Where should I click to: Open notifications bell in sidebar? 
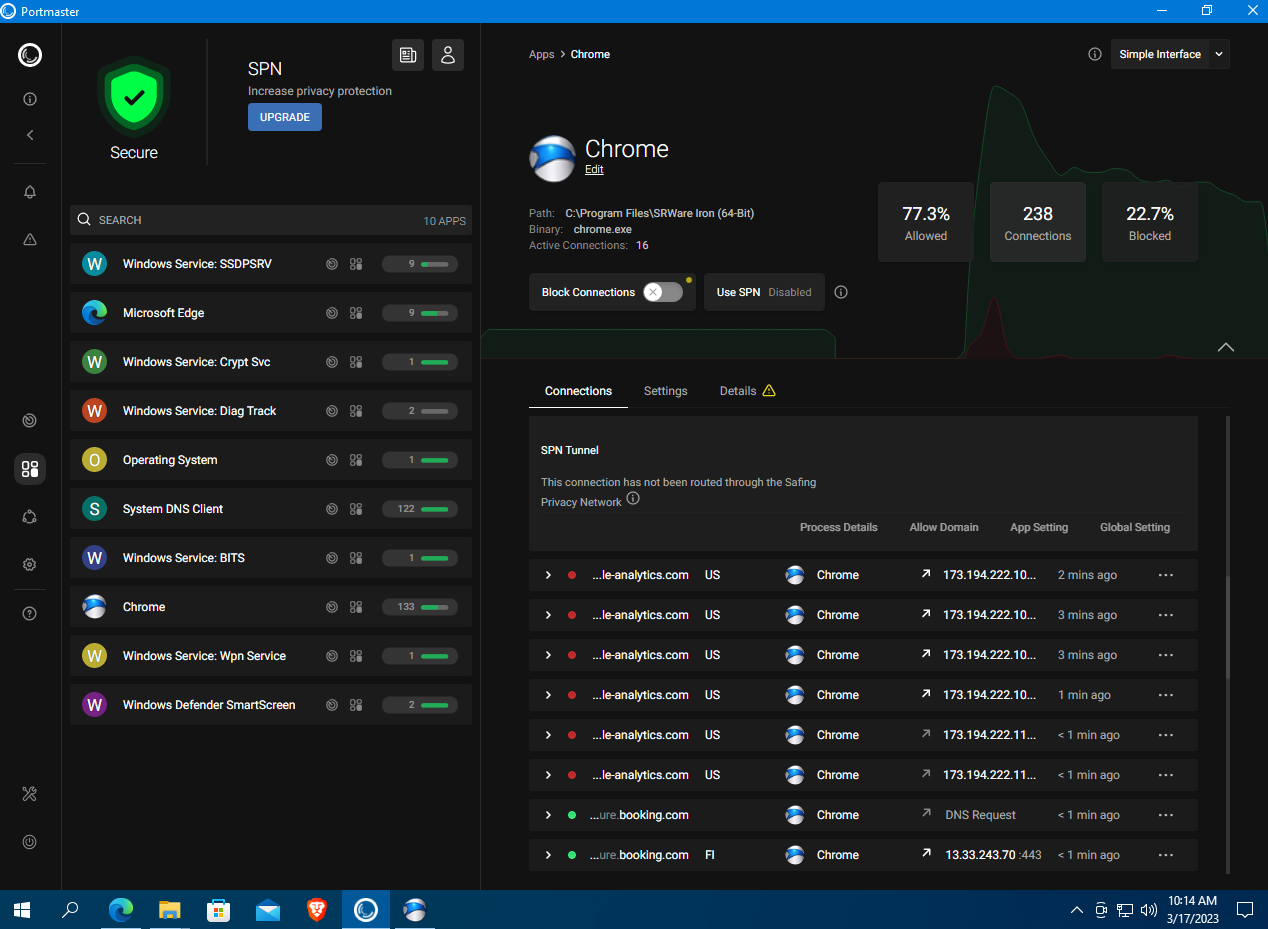click(30, 192)
